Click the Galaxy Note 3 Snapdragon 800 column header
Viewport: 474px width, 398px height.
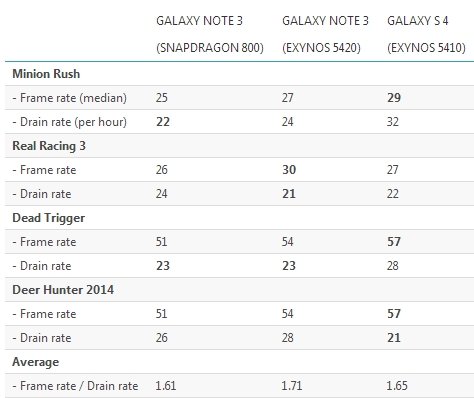(210, 34)
